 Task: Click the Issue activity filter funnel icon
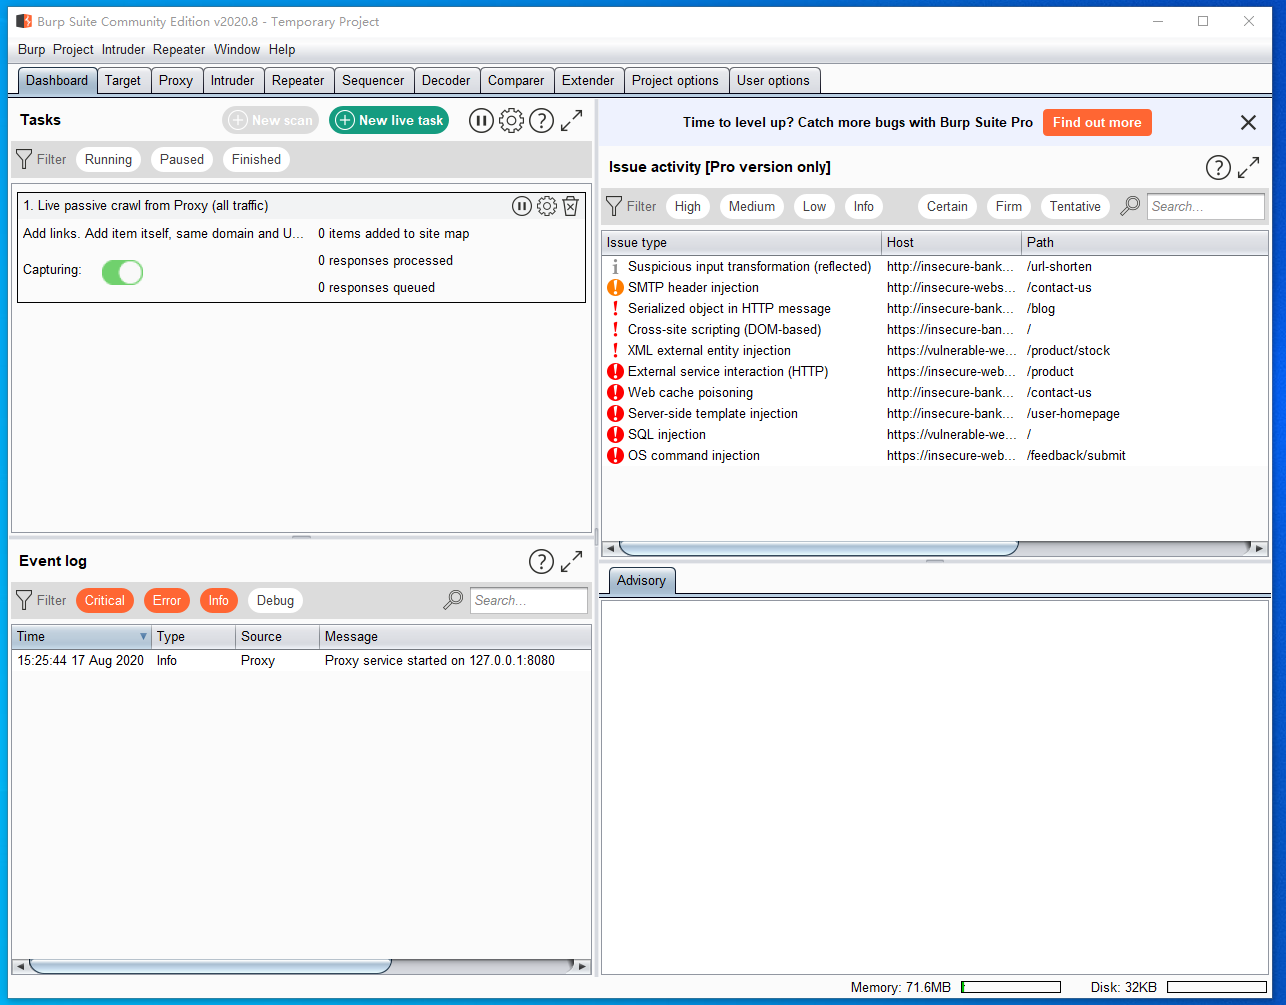[615, 206]
